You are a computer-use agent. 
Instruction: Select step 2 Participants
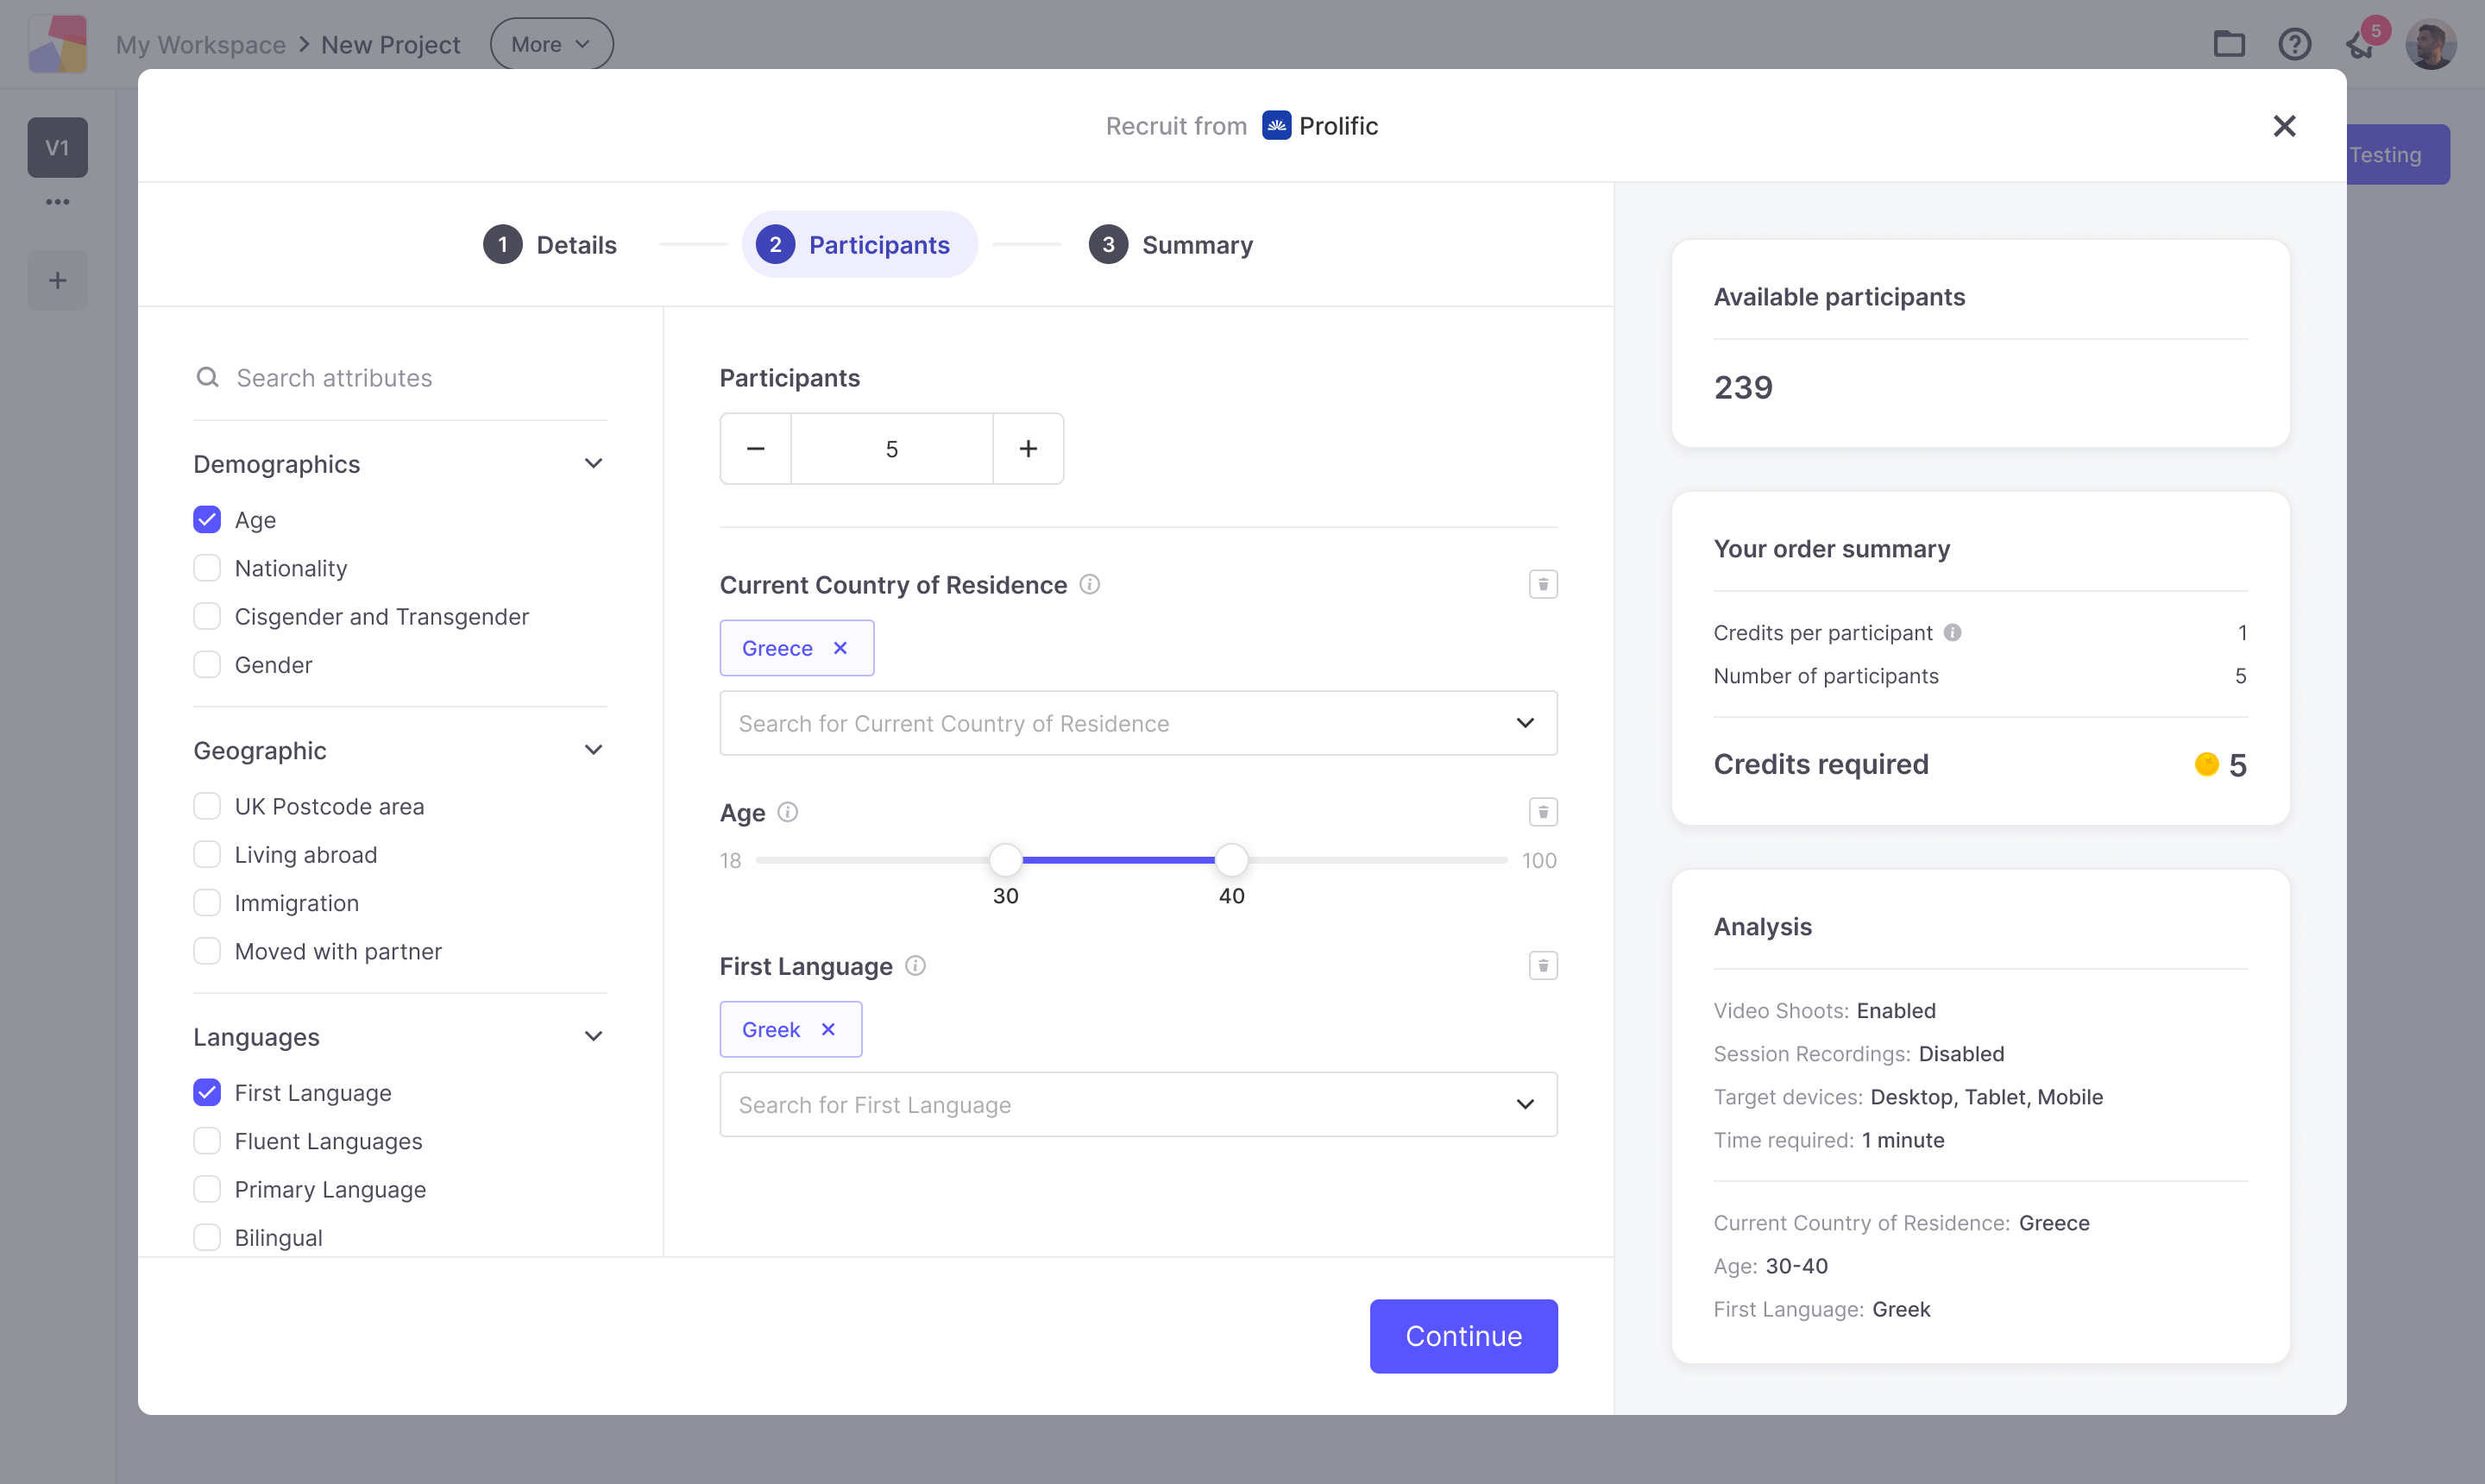[859, 245]
